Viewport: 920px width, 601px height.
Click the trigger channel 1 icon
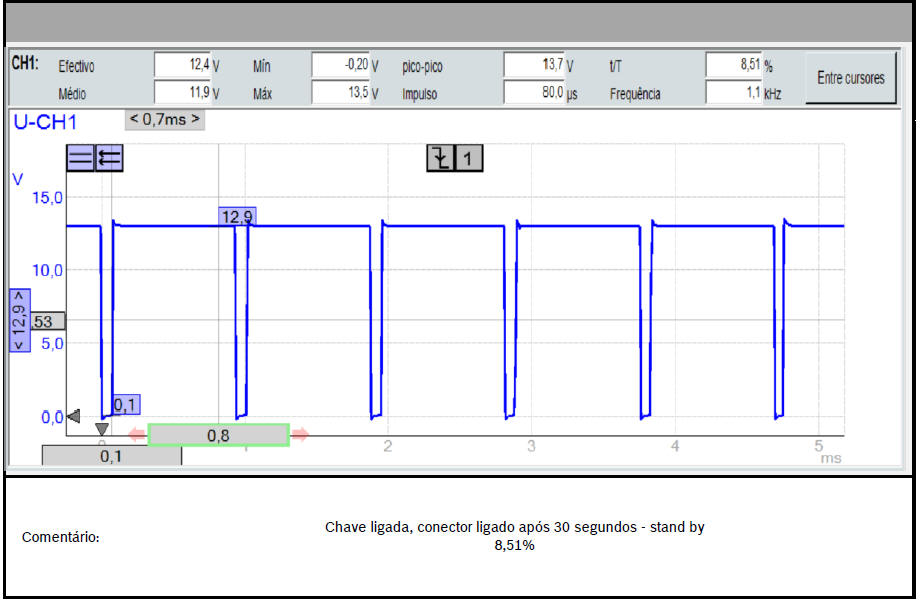(x=469, y=158)
